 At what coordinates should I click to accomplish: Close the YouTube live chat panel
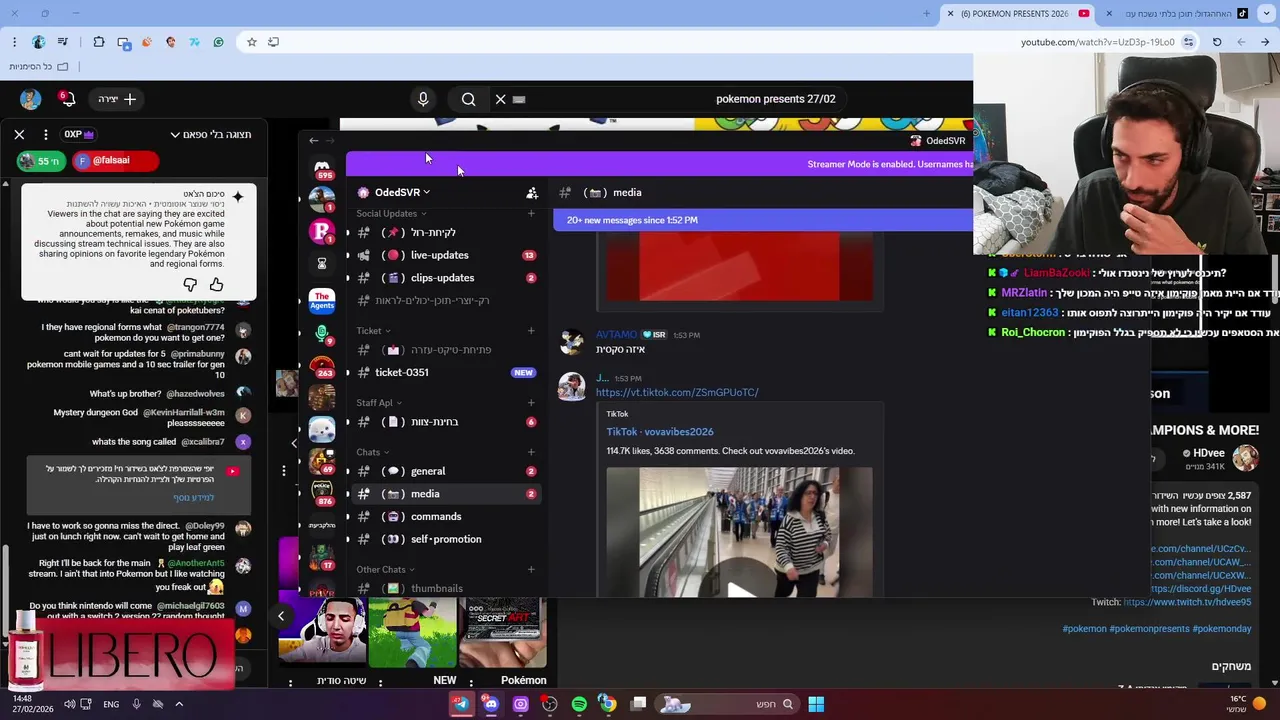pyautogui.click(x=19, y=134)
